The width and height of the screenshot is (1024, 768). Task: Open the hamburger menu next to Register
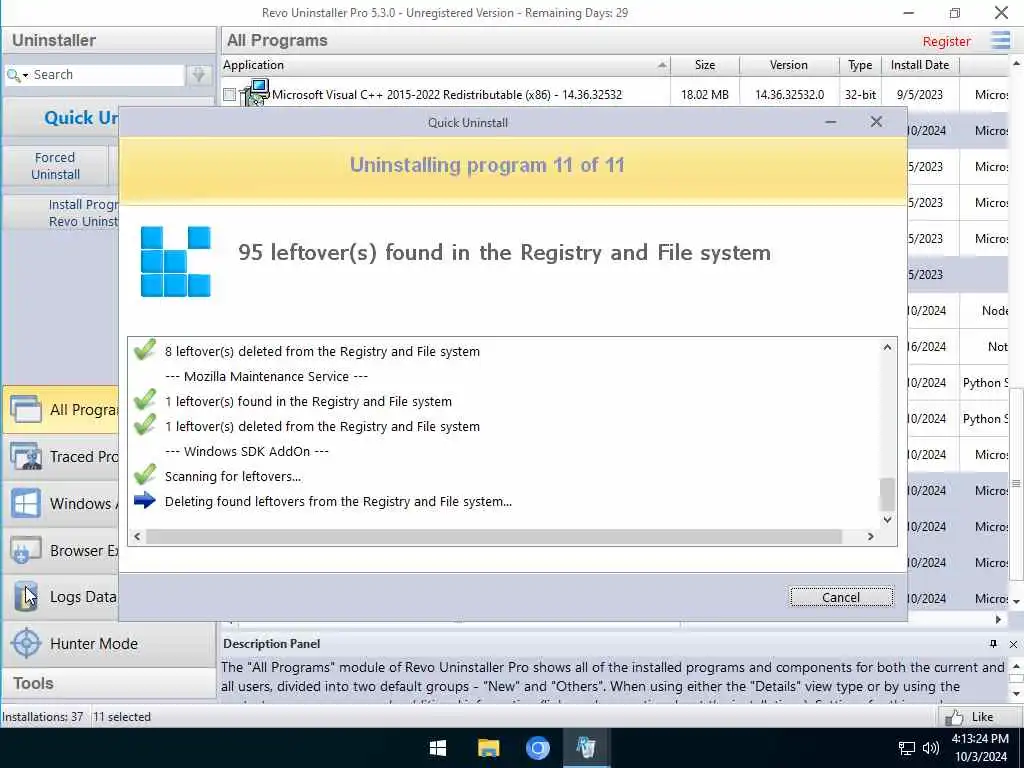pyautogui.click(x=1000, y=40)
